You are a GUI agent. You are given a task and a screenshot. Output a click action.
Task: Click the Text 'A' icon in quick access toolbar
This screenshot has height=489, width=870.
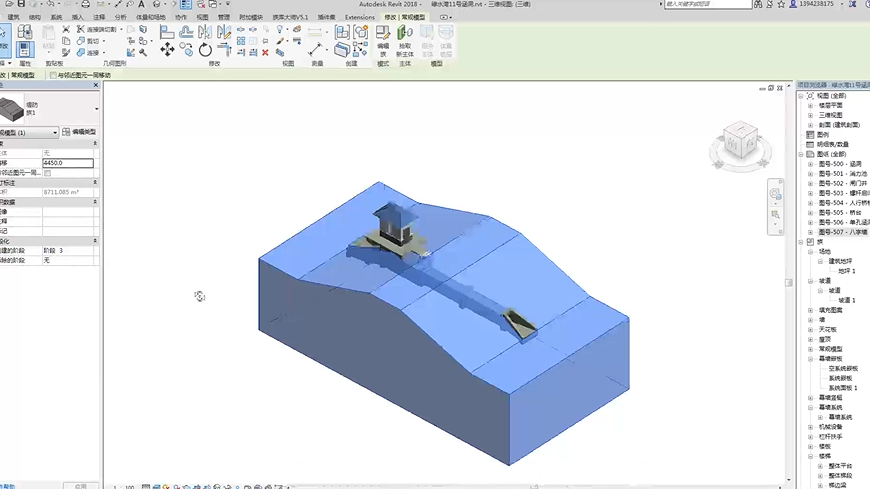tap(141, 4)
